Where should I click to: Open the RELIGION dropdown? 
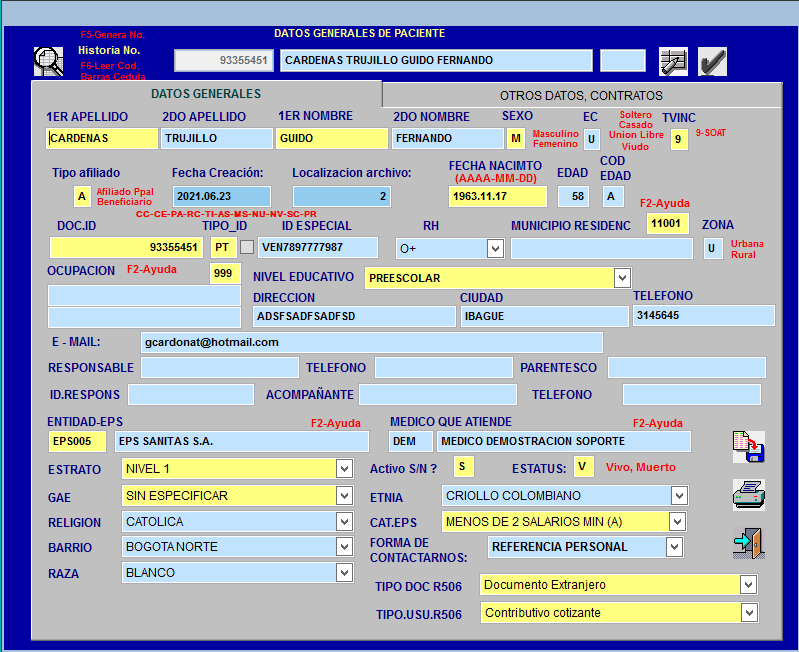[x=344, y=522]
